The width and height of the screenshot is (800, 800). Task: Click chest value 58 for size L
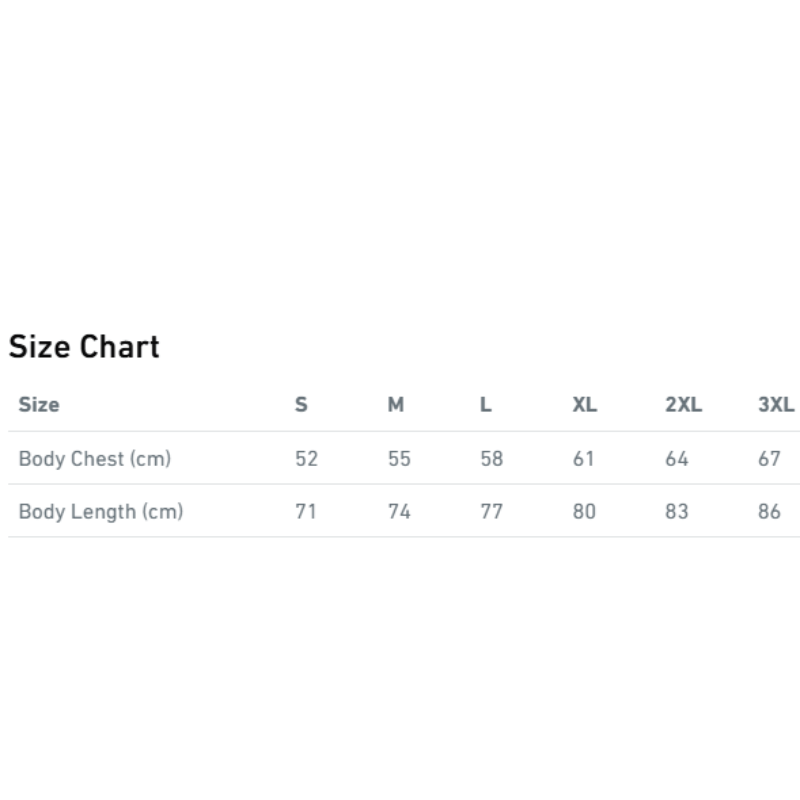coord(491,459)
